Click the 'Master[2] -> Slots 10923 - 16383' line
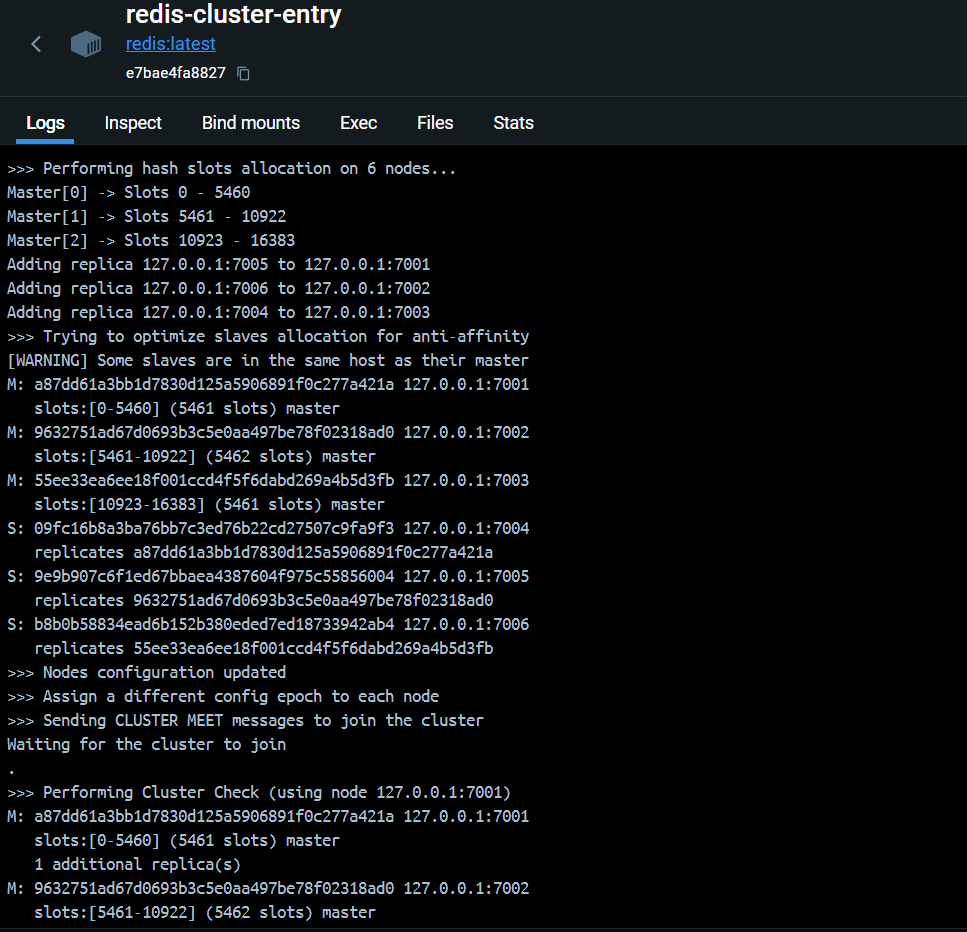The width and height of the screenshot is (967, 932). click(151, 241)
